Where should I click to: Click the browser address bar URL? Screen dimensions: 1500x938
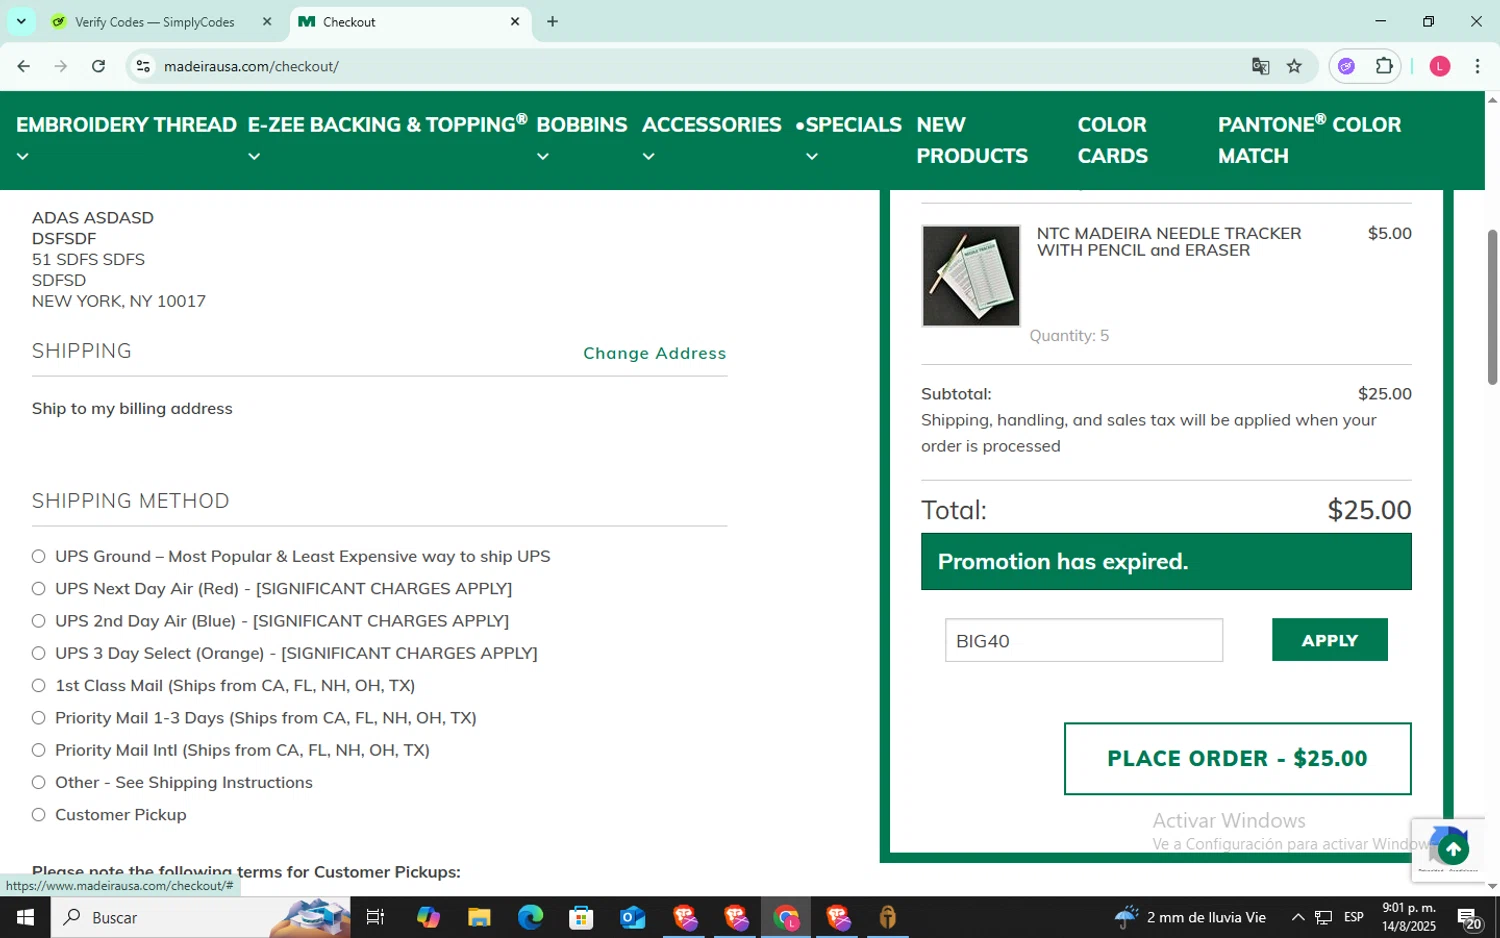[251, 66]
